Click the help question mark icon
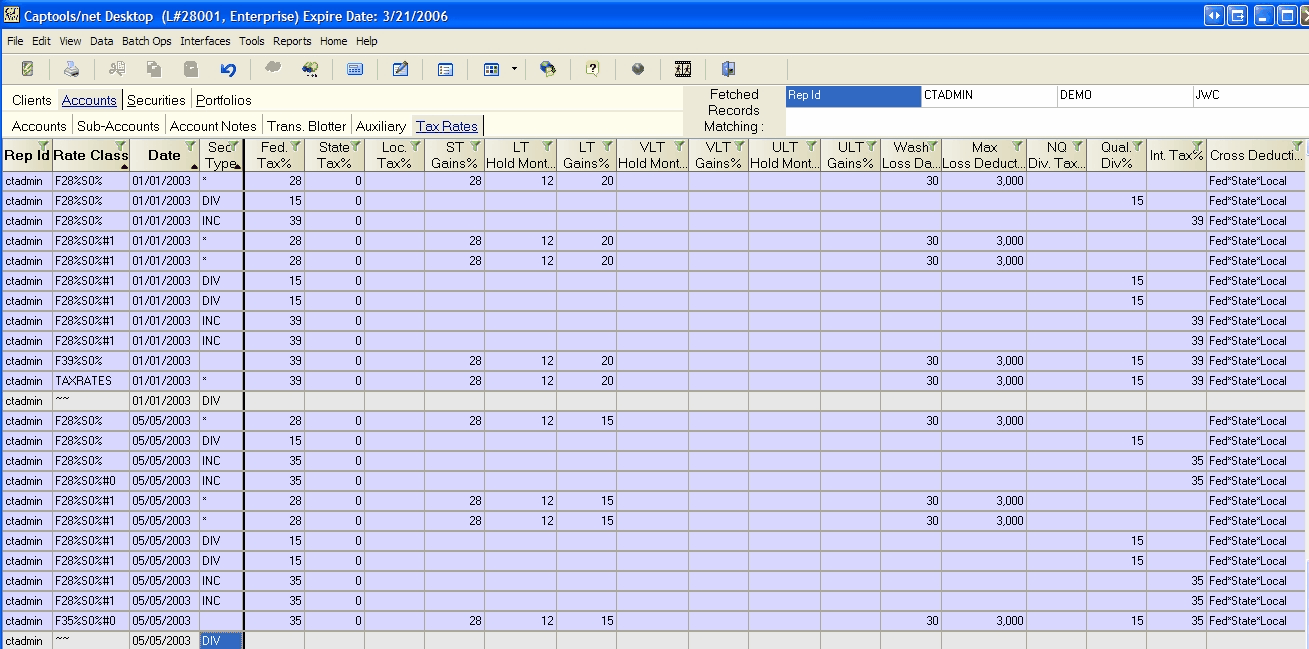 [x=592, y=69]
